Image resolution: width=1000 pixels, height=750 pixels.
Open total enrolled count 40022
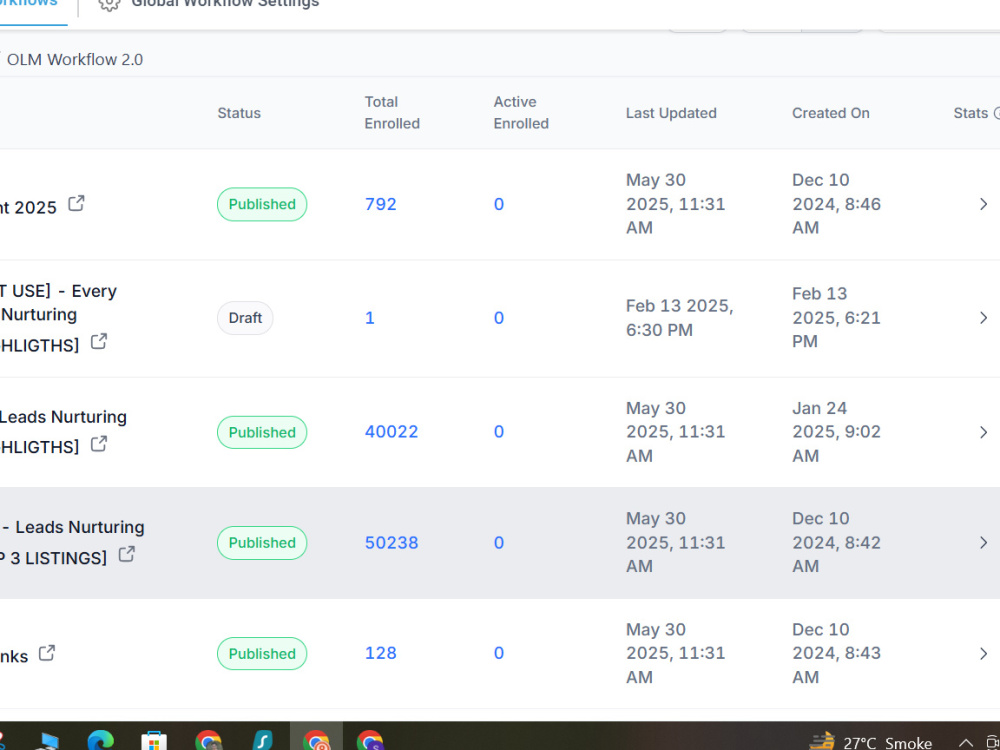[392, 432]
